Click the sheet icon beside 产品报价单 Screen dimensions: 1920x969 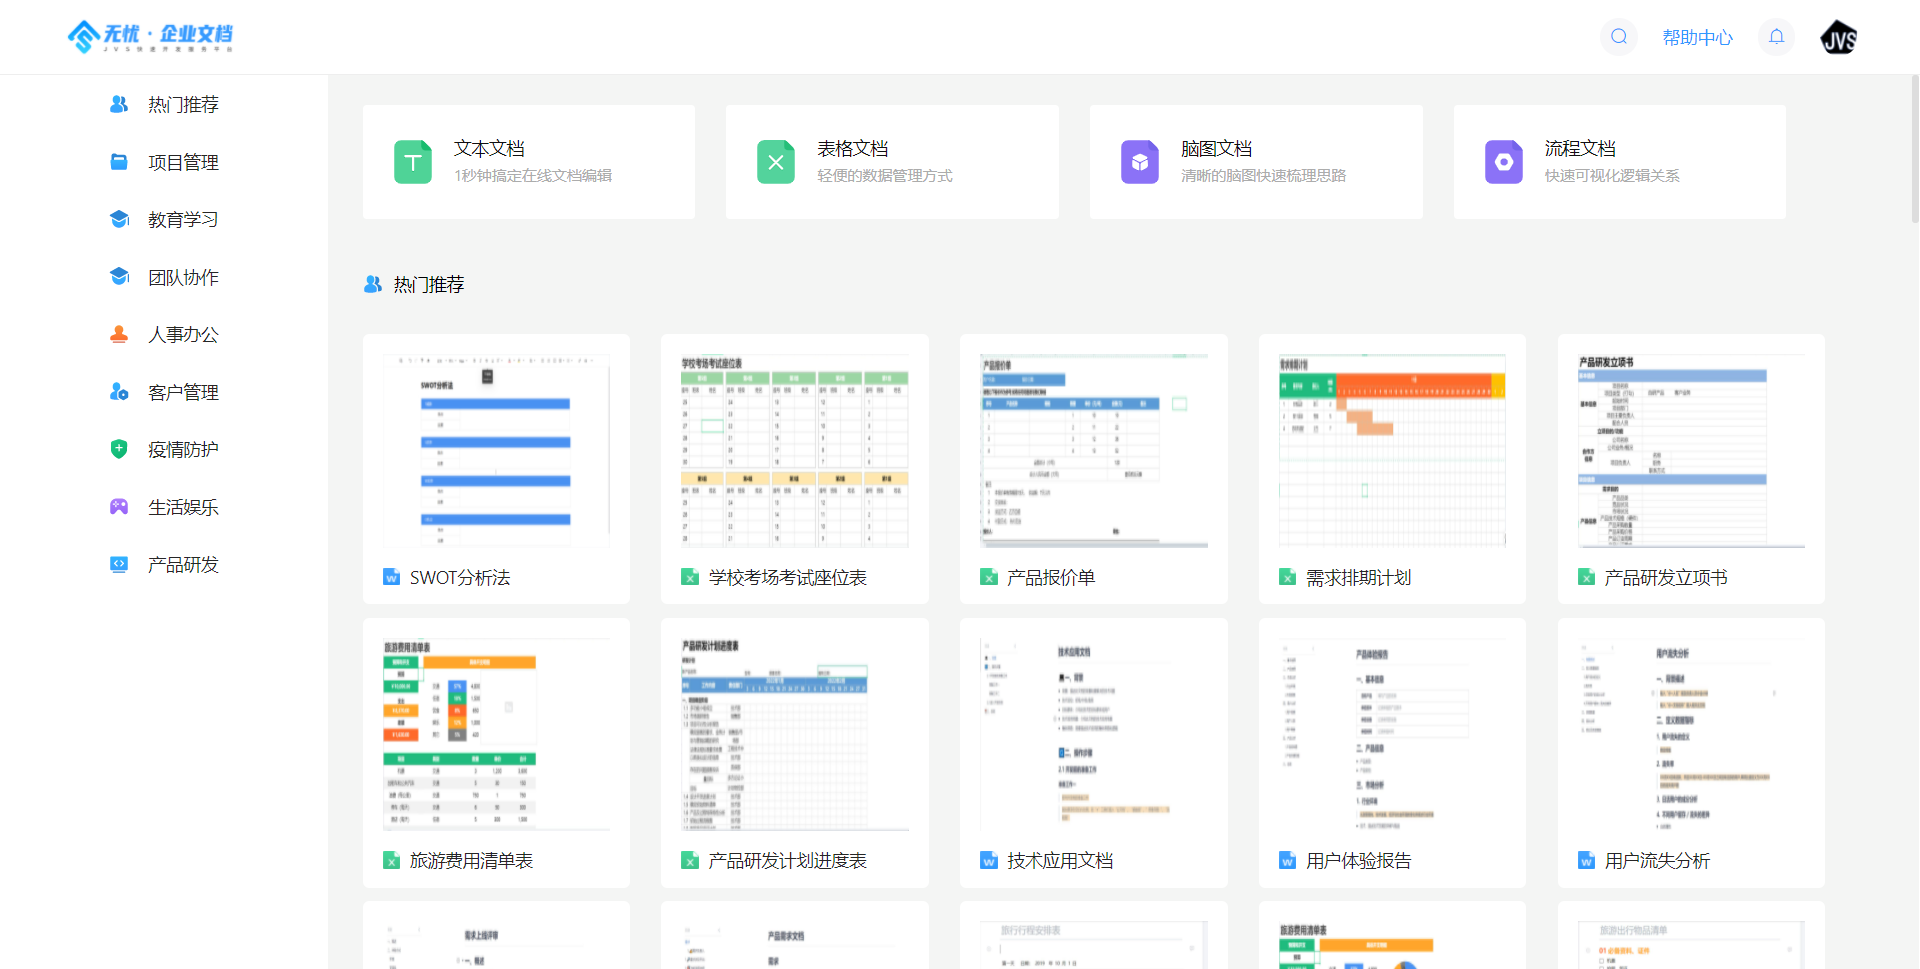pyautogui.click(x=989, y=577)
